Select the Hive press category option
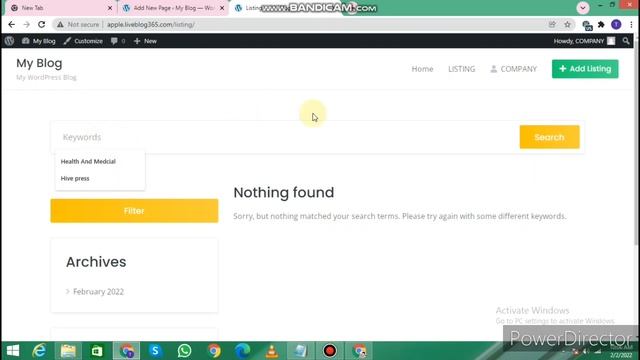The width and height of the screenshot is (640, 360). click(x=75, y=178)
